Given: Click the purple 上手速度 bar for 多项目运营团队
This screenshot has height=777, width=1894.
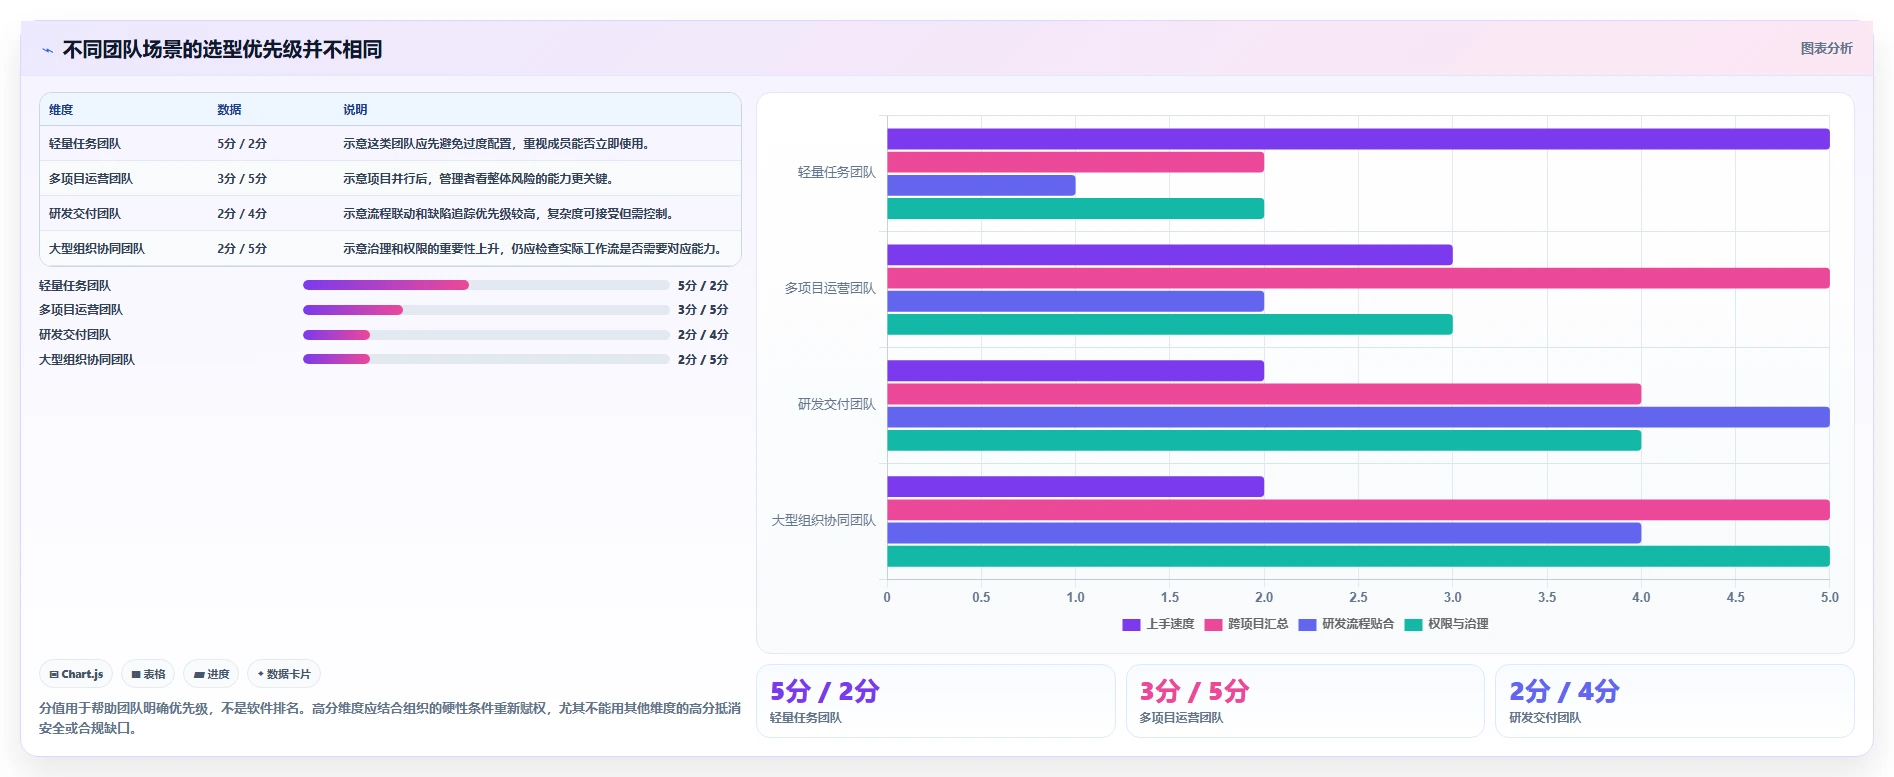Looking at the screenshot, I should pyautogui.click(x=1170, y=255).
